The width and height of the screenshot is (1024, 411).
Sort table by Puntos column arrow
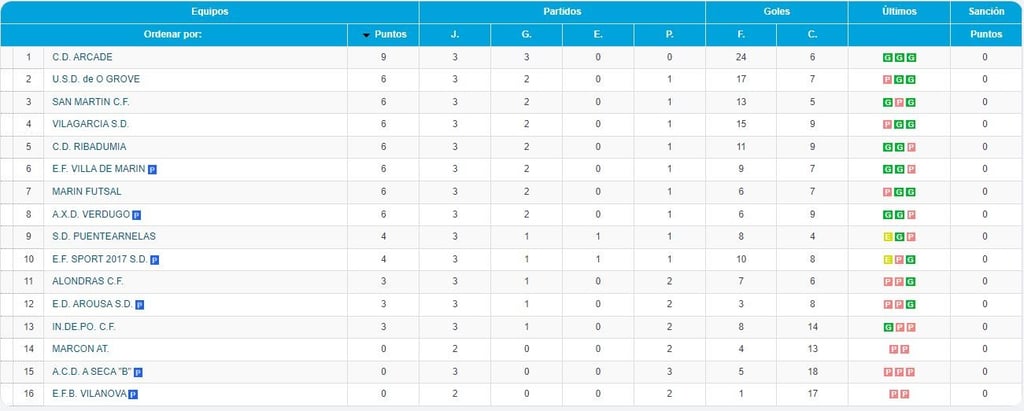coord(367,35)
